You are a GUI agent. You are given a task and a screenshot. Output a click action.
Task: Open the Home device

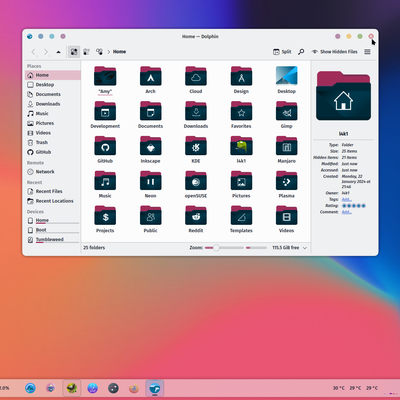pos(53,220)
